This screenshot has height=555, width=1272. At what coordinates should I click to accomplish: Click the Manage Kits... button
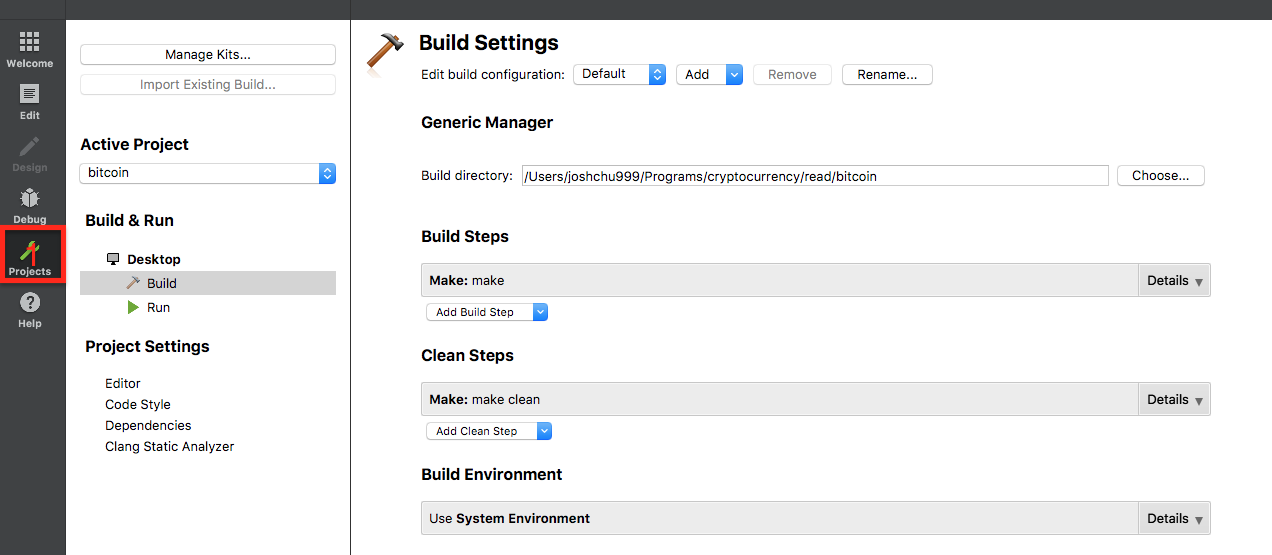pos(208,55)
